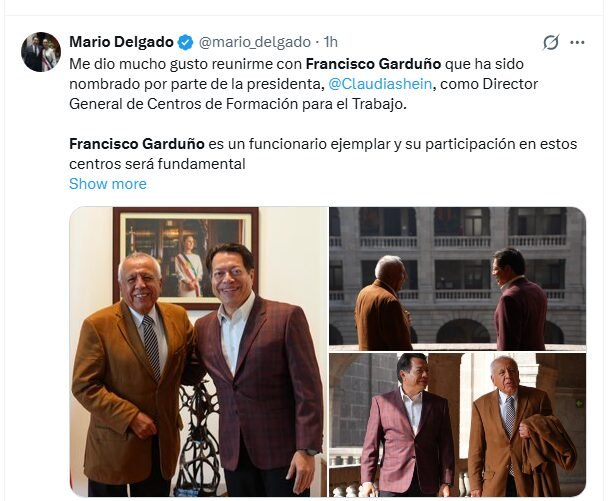This screenshot has height=501, width=612.
Task: Open the bottom-right walking photo
Action: point(457,425)
